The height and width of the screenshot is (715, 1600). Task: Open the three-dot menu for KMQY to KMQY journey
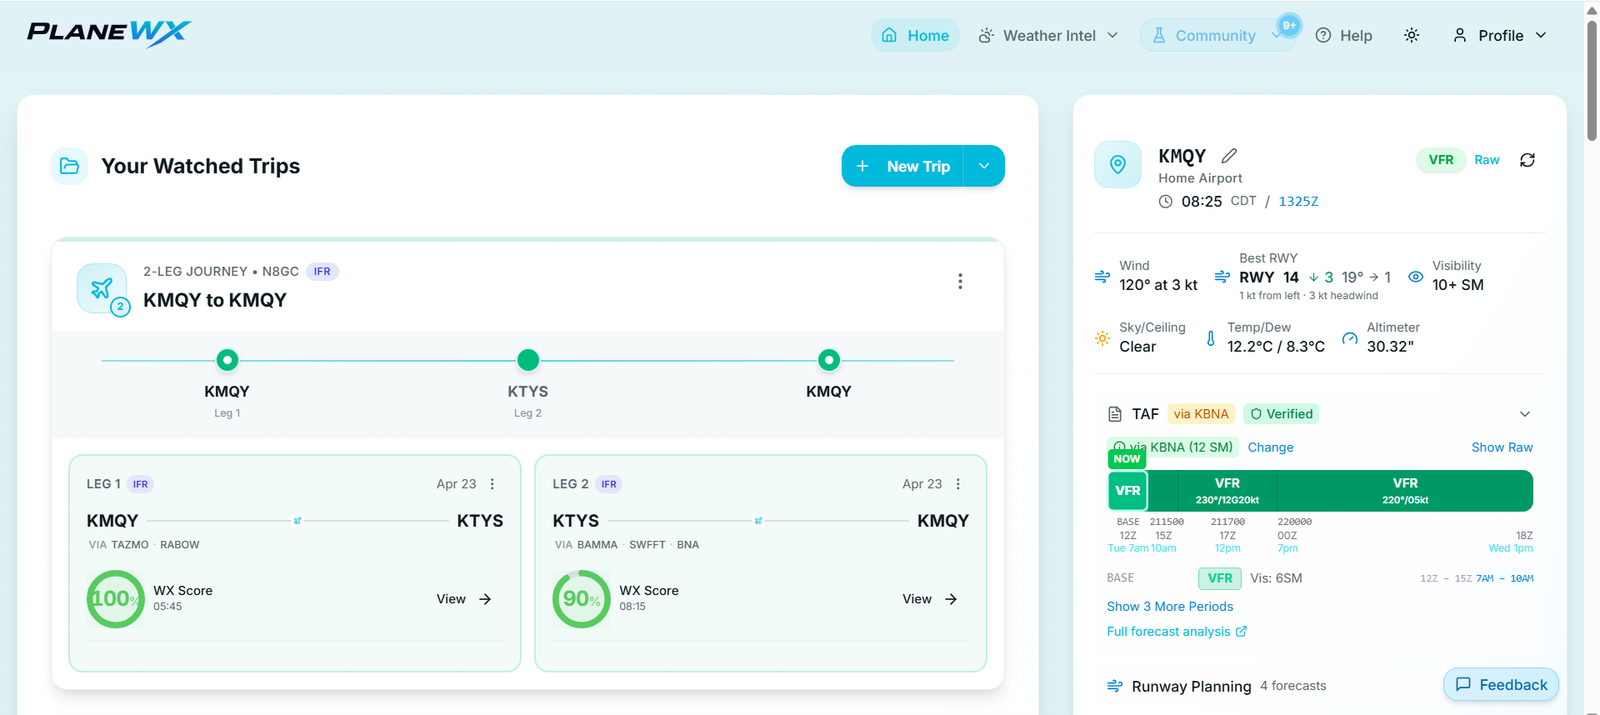point(960,282)
